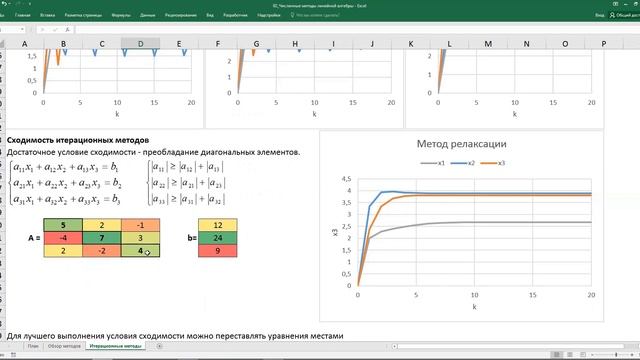Switch to Page Layout view in status bar

(570, 355)
